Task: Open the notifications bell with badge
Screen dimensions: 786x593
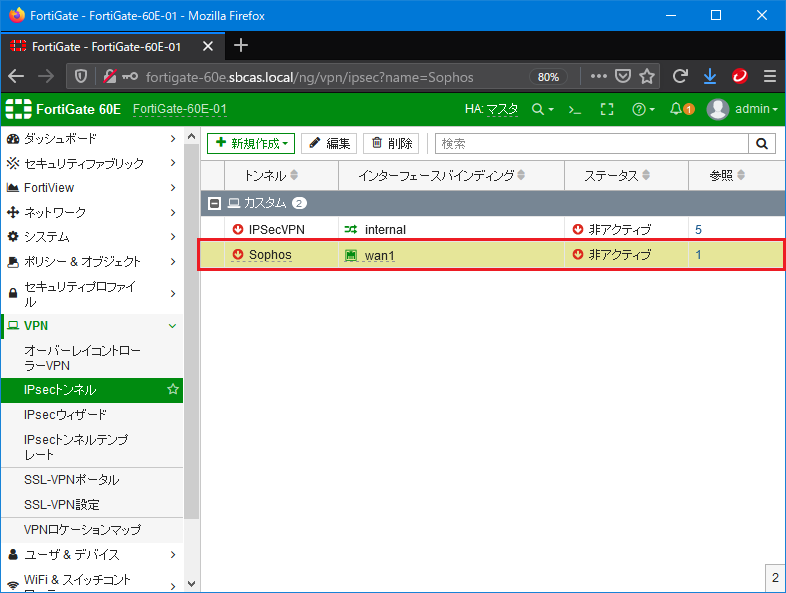Action: 682,109
